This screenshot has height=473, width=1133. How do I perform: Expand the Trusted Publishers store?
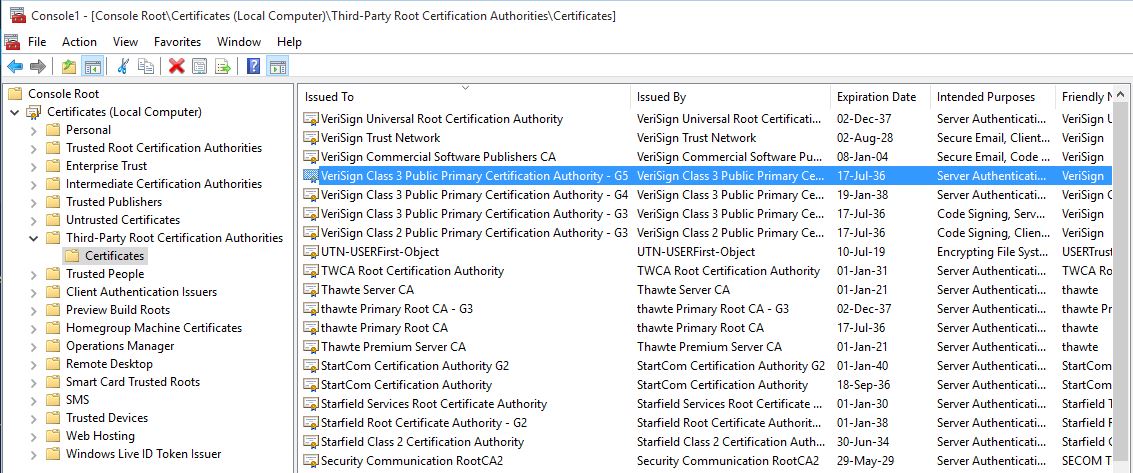(33, 202)
